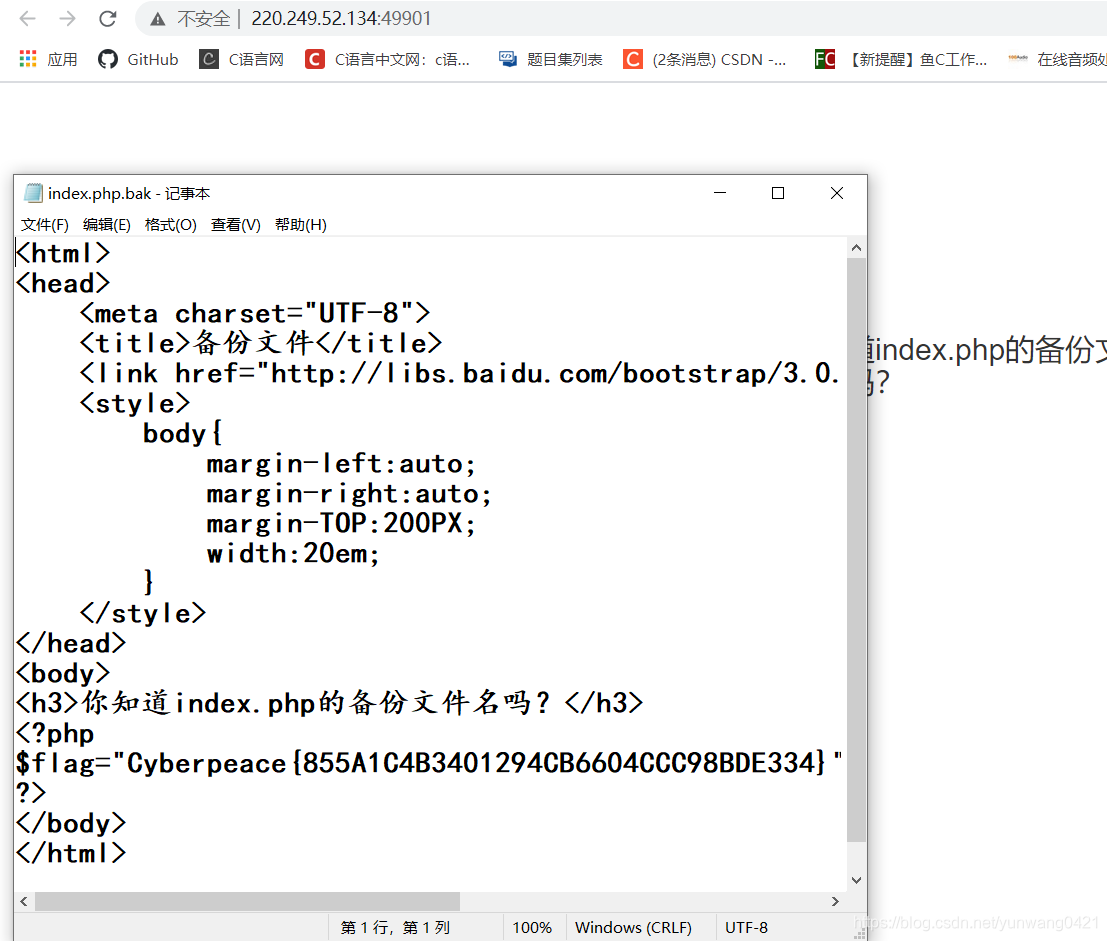Minimize the Notepad window

[720, 193]
